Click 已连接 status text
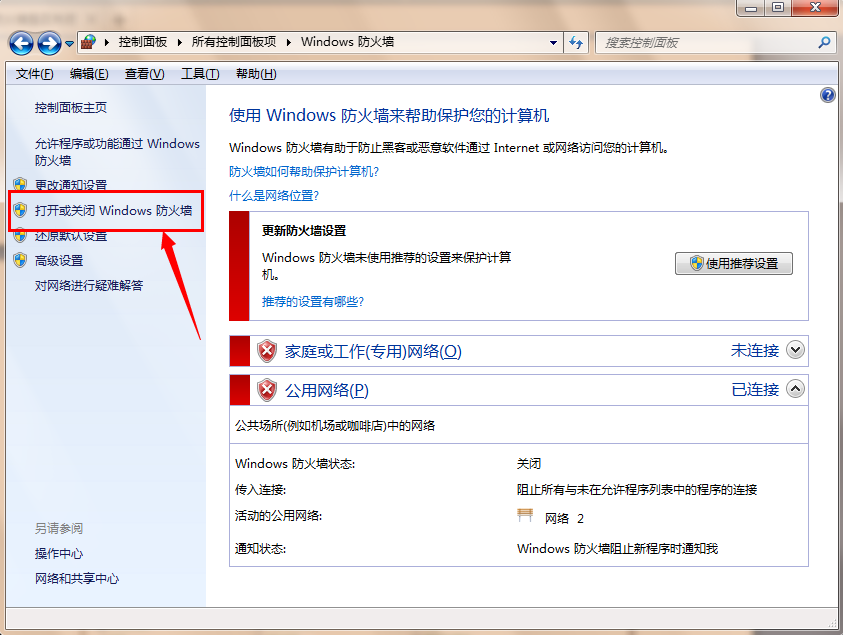This screenshot has width=843, height=635. 755,390
